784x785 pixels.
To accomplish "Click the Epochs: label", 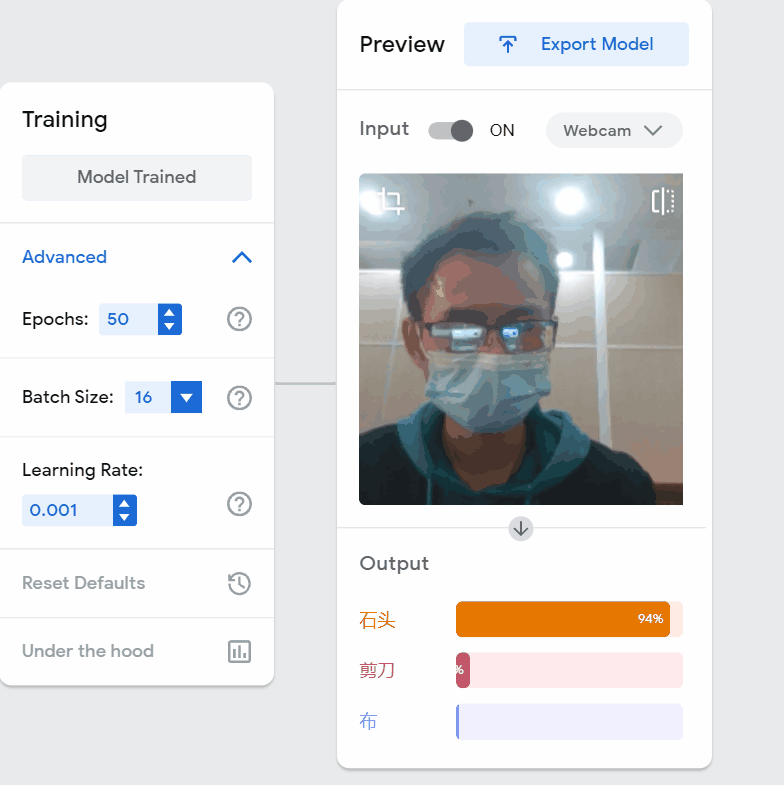I will 55,319.
